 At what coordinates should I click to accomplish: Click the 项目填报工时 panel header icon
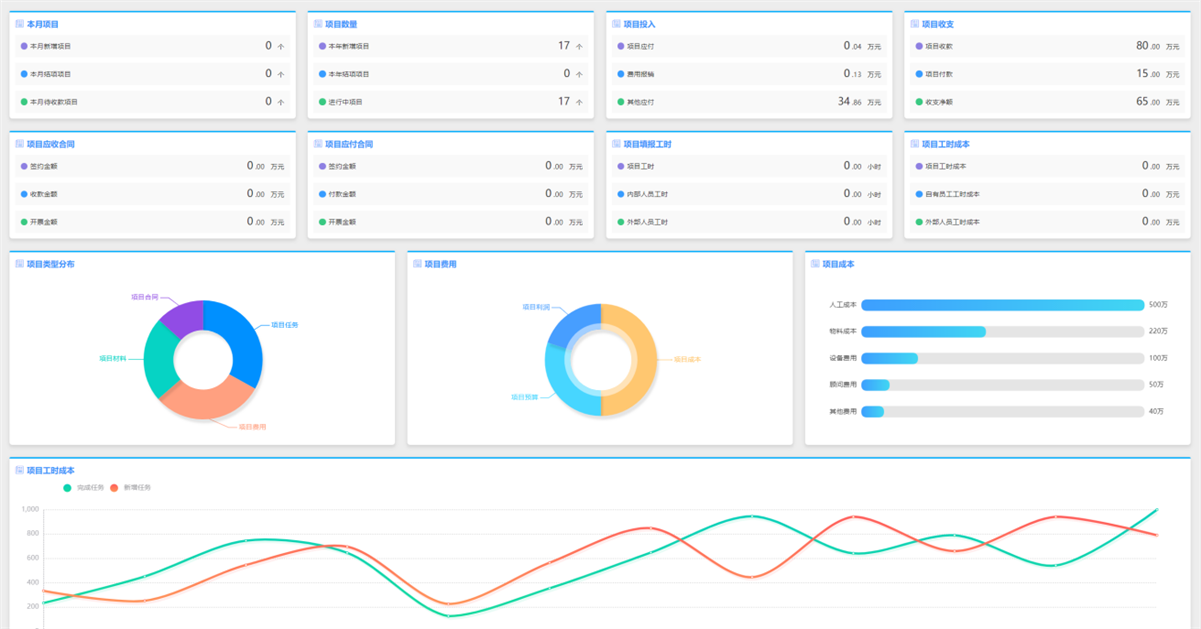coord(616,144)
